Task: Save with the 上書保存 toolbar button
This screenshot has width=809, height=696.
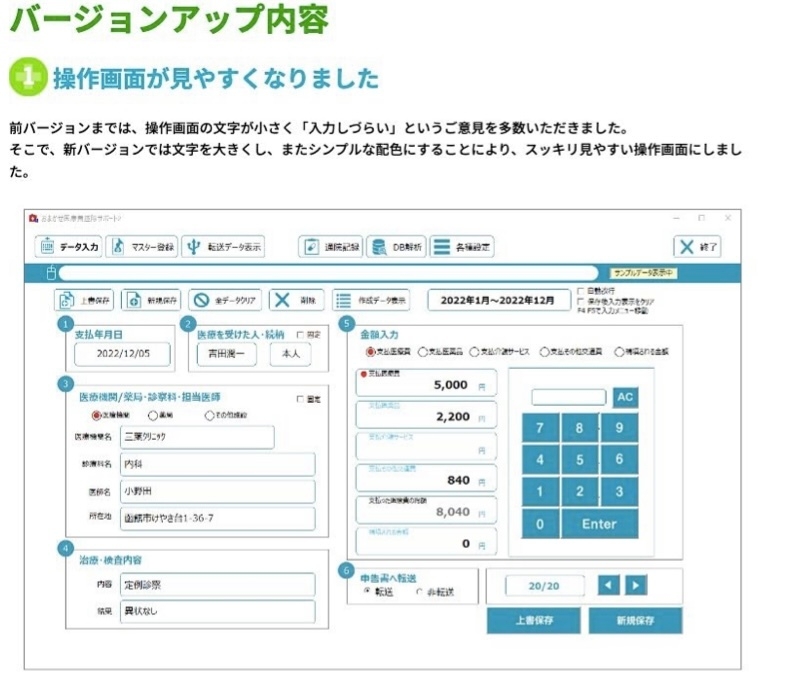Action: (x=83, y=299)
